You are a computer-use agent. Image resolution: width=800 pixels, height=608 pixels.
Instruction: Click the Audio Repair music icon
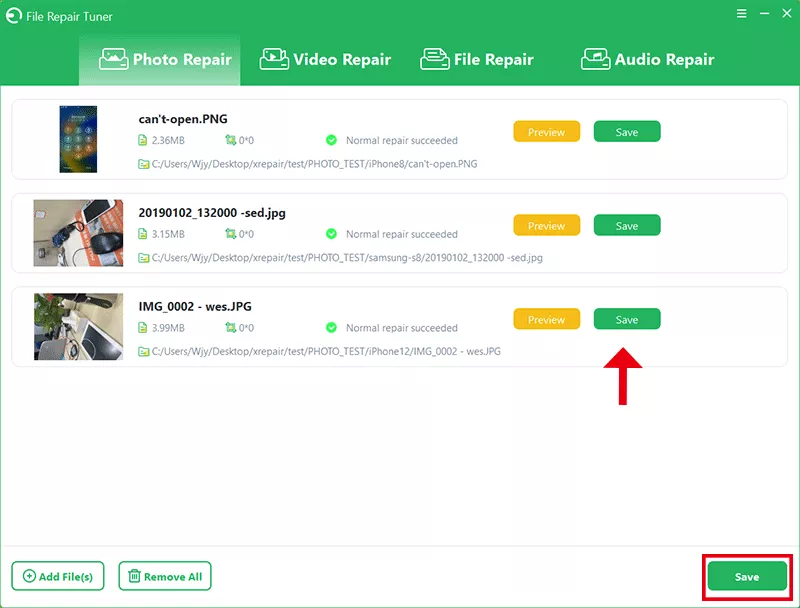click(595, 59)
